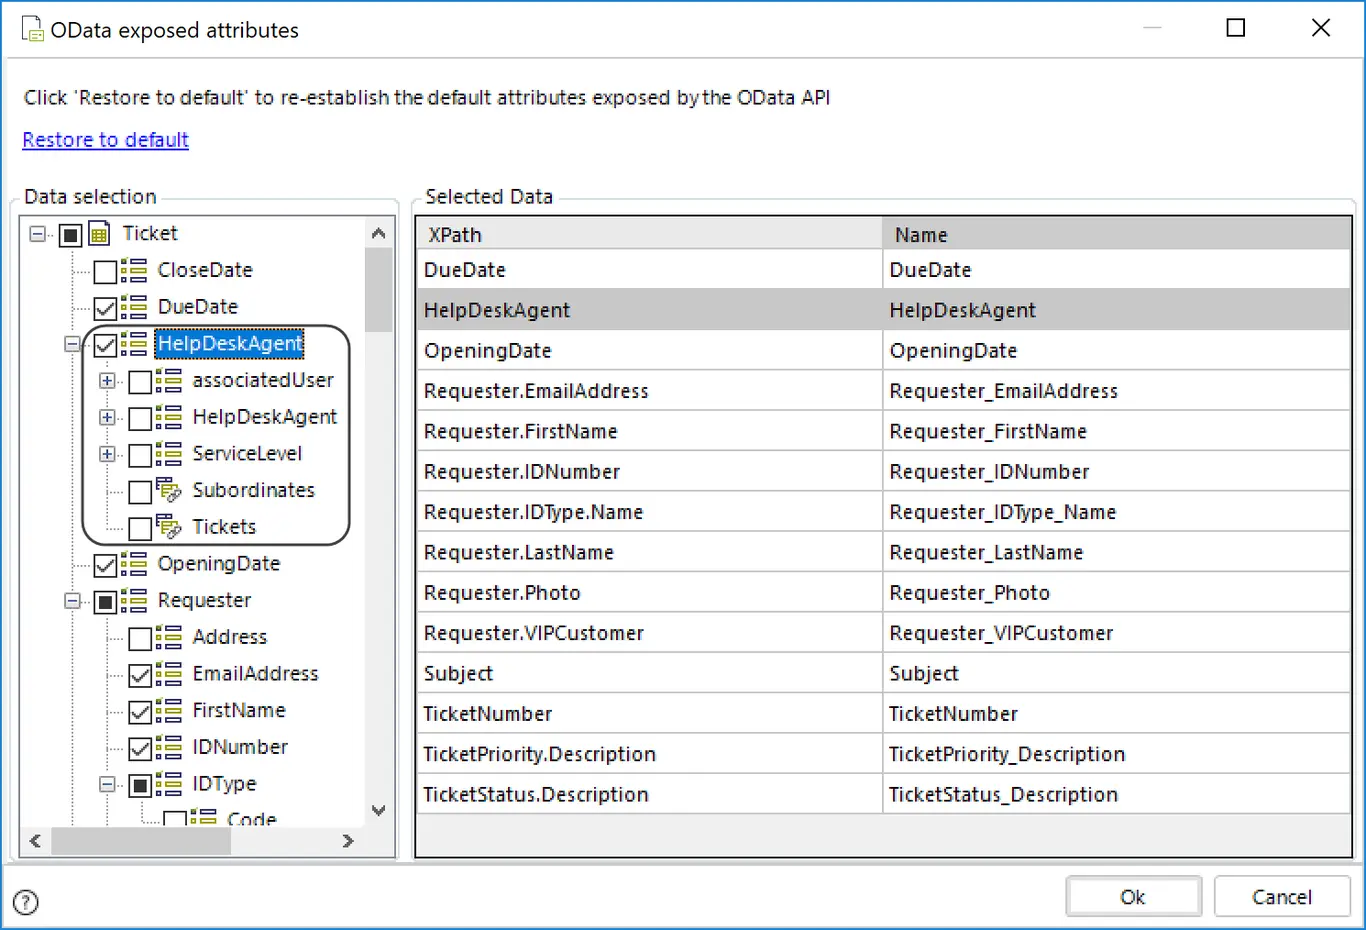Image resolution: width=1366 pixels, height=930 pixels.
Task: Collapse the selected HelpDeskAgent node
Action: pyautogui.click(x=72, y=344)
